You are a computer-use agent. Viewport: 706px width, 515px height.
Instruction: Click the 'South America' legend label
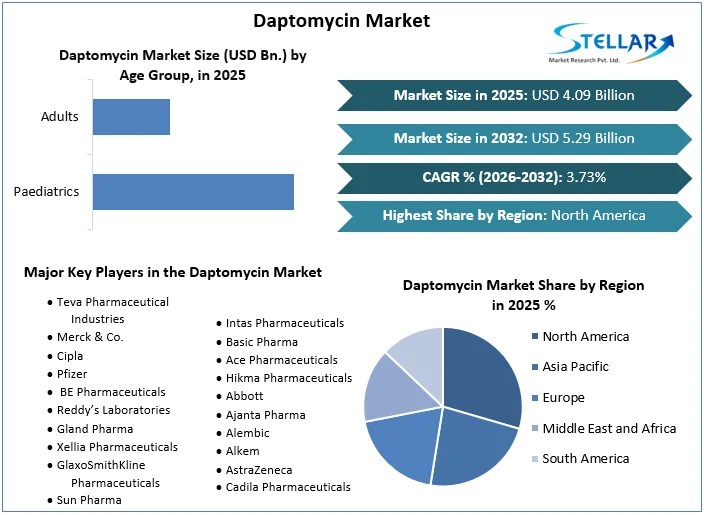586,459
